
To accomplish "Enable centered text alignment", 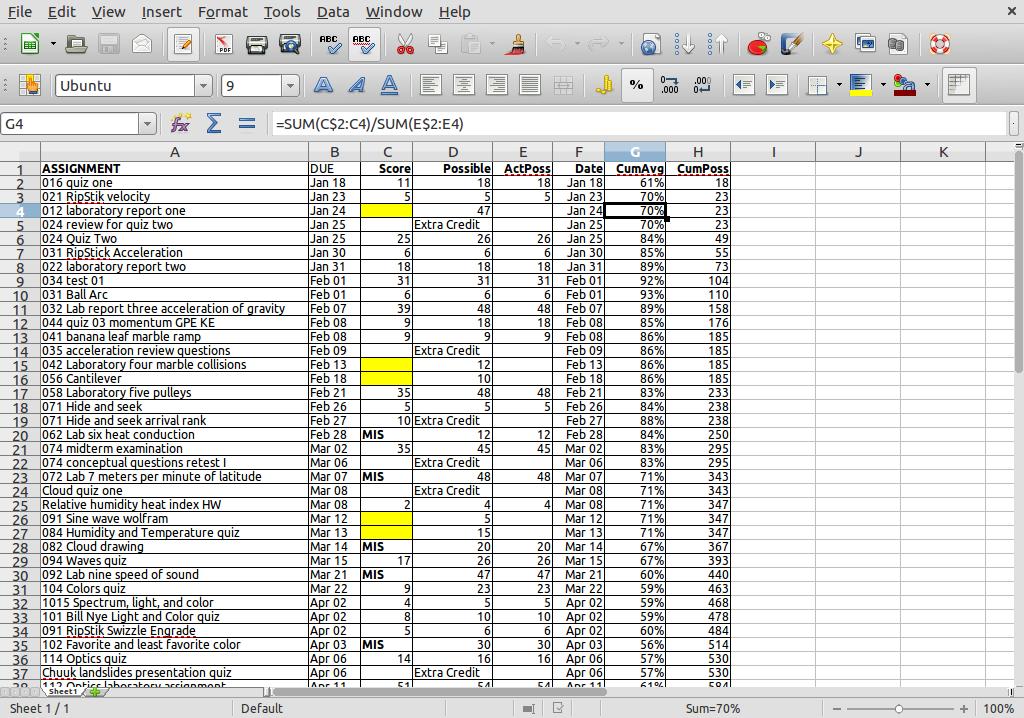I will 464,85.
